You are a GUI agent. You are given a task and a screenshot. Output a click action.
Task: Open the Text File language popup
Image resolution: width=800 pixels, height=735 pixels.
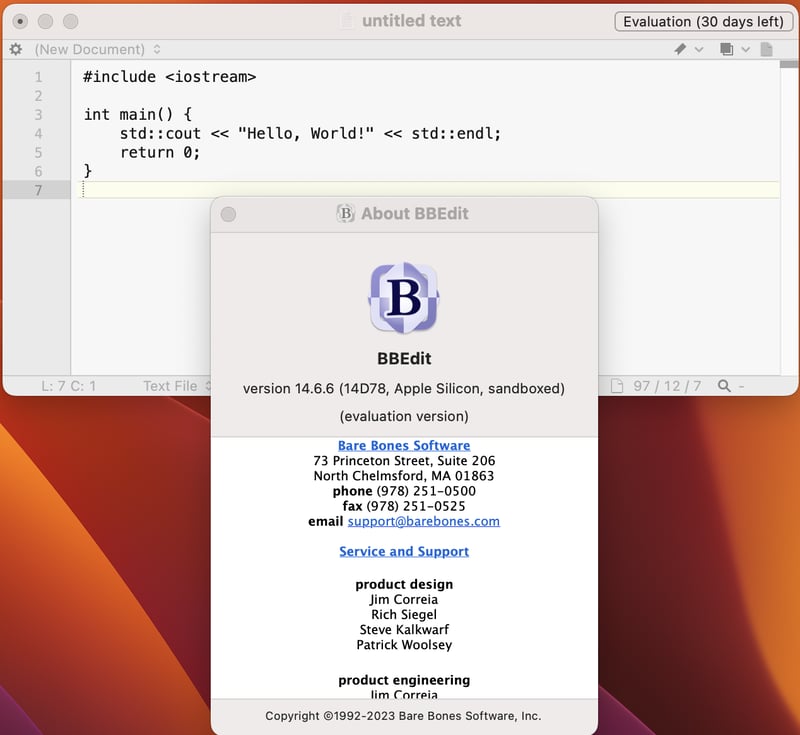click(x=176, y=386)
